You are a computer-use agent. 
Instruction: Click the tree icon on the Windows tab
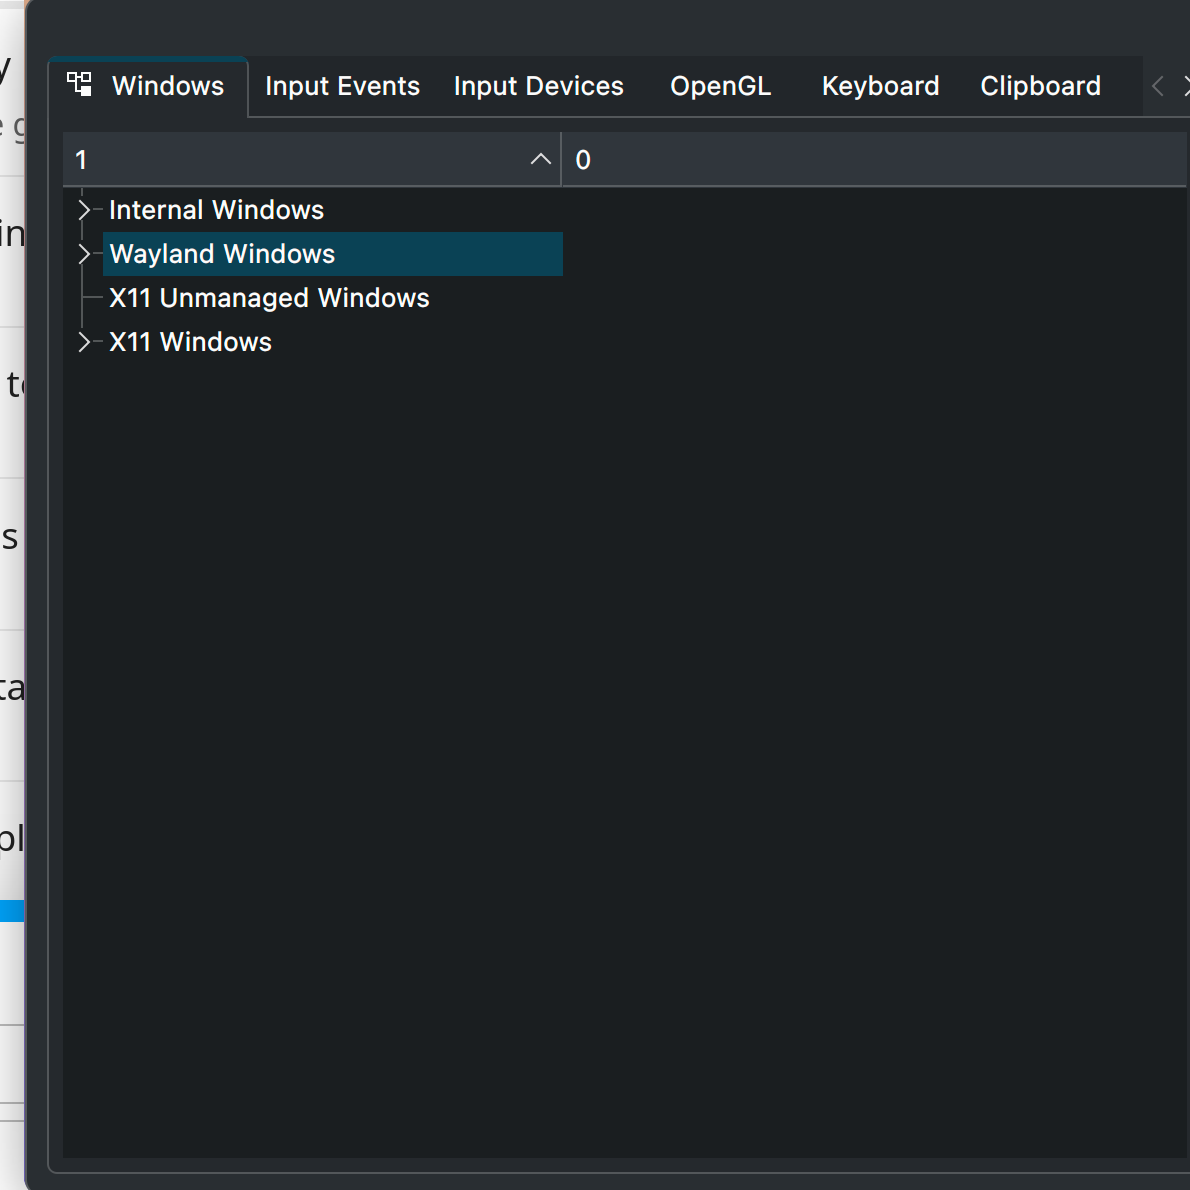tap(79, 85)
